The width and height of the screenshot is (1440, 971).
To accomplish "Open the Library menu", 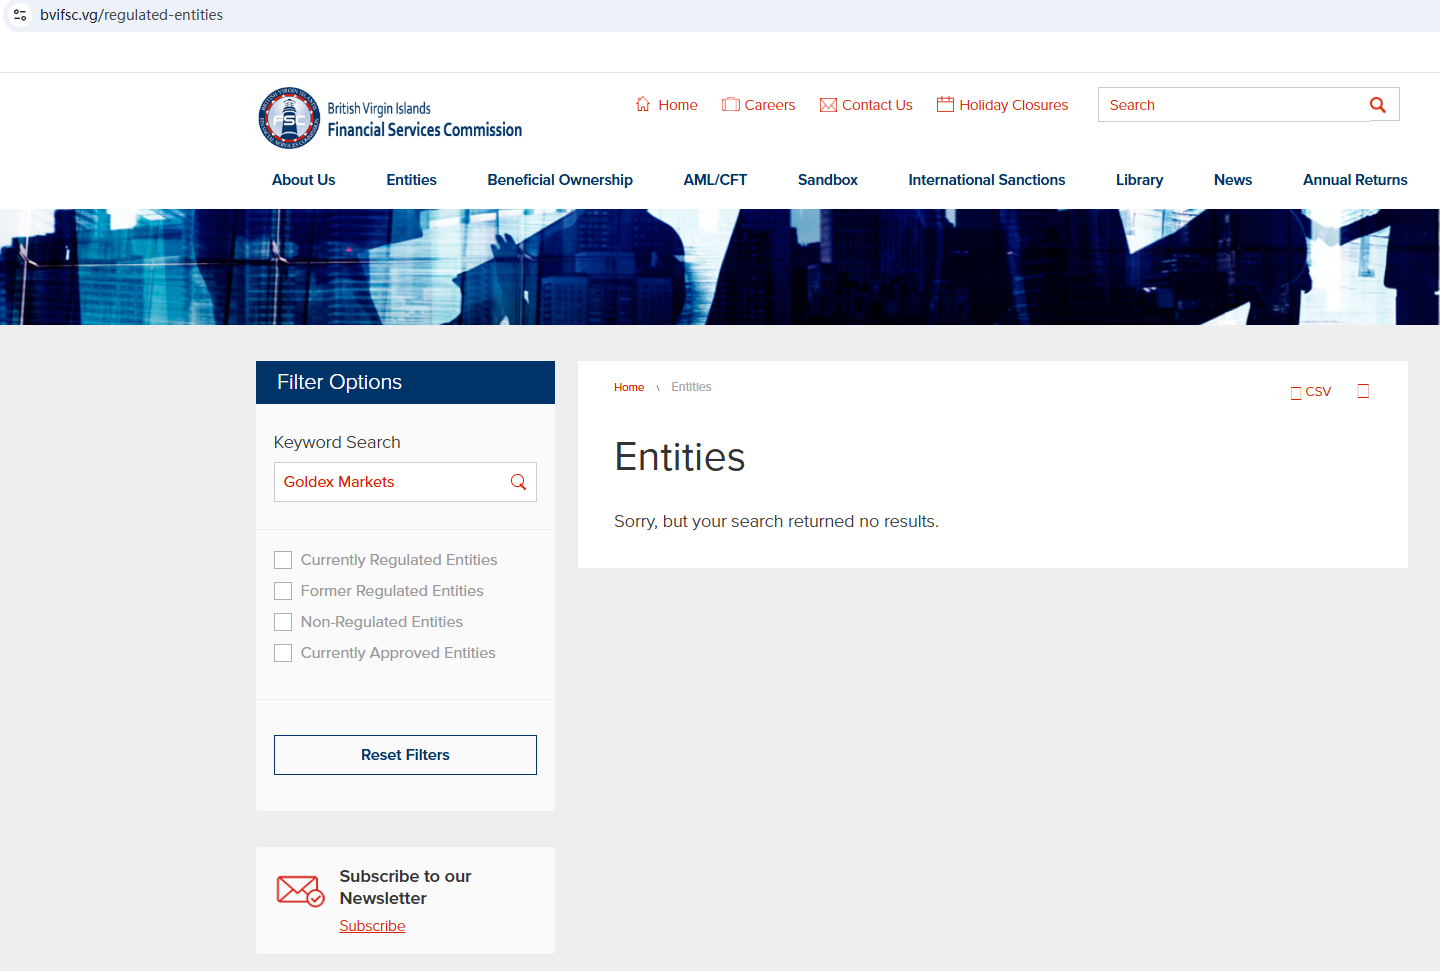I will [x=1140, y=180].
